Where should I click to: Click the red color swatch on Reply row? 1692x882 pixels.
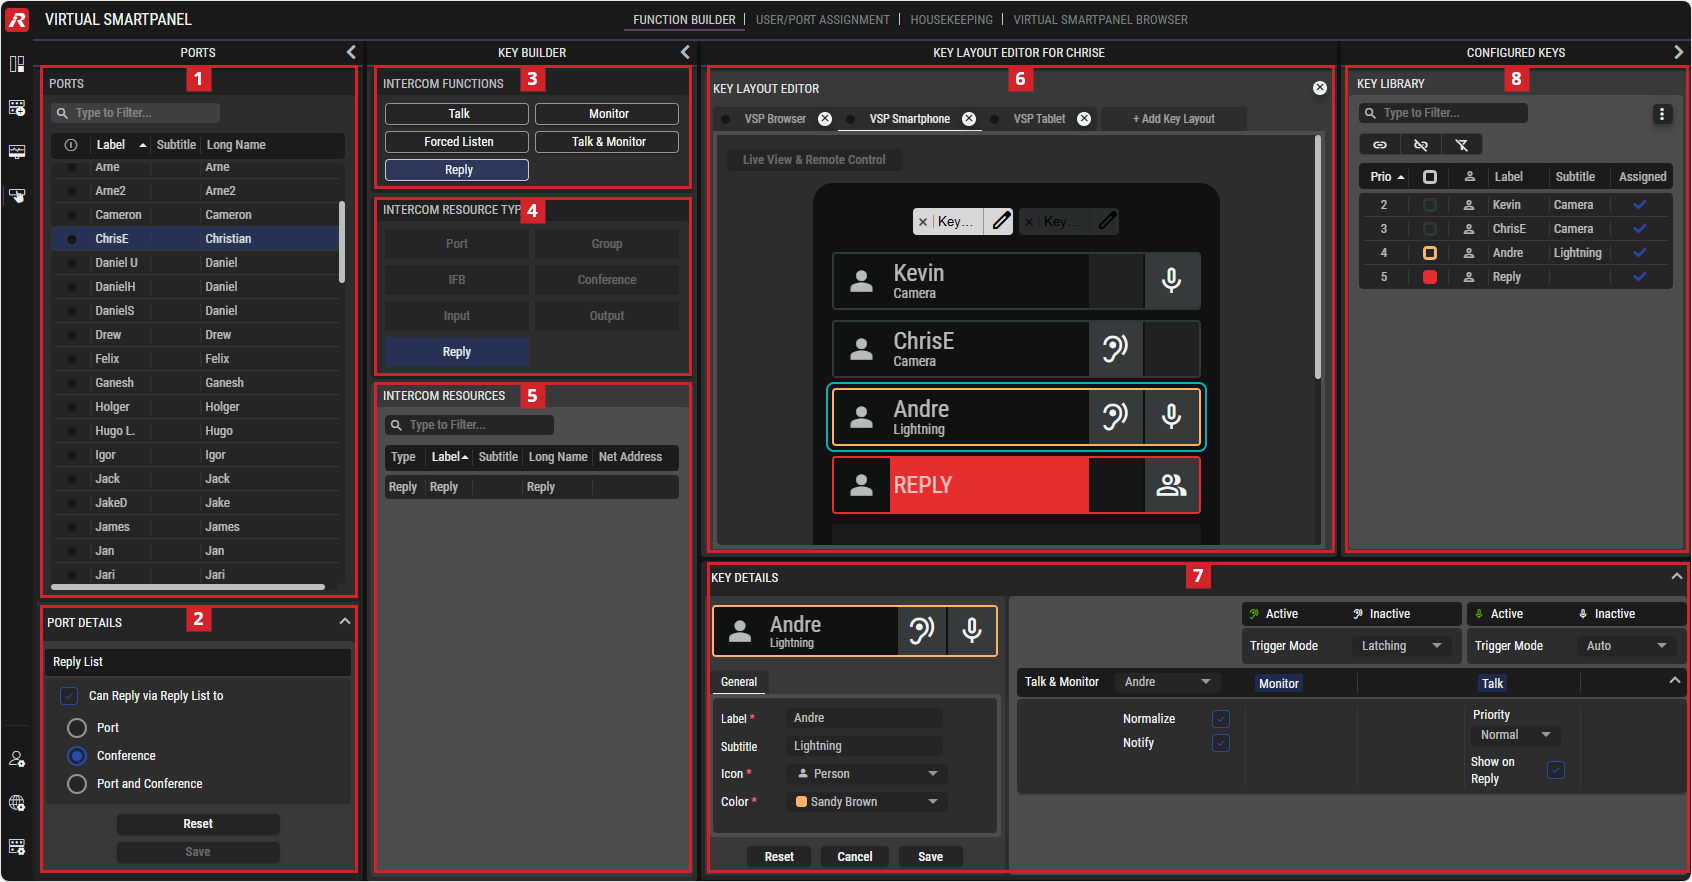(1430, 277)
